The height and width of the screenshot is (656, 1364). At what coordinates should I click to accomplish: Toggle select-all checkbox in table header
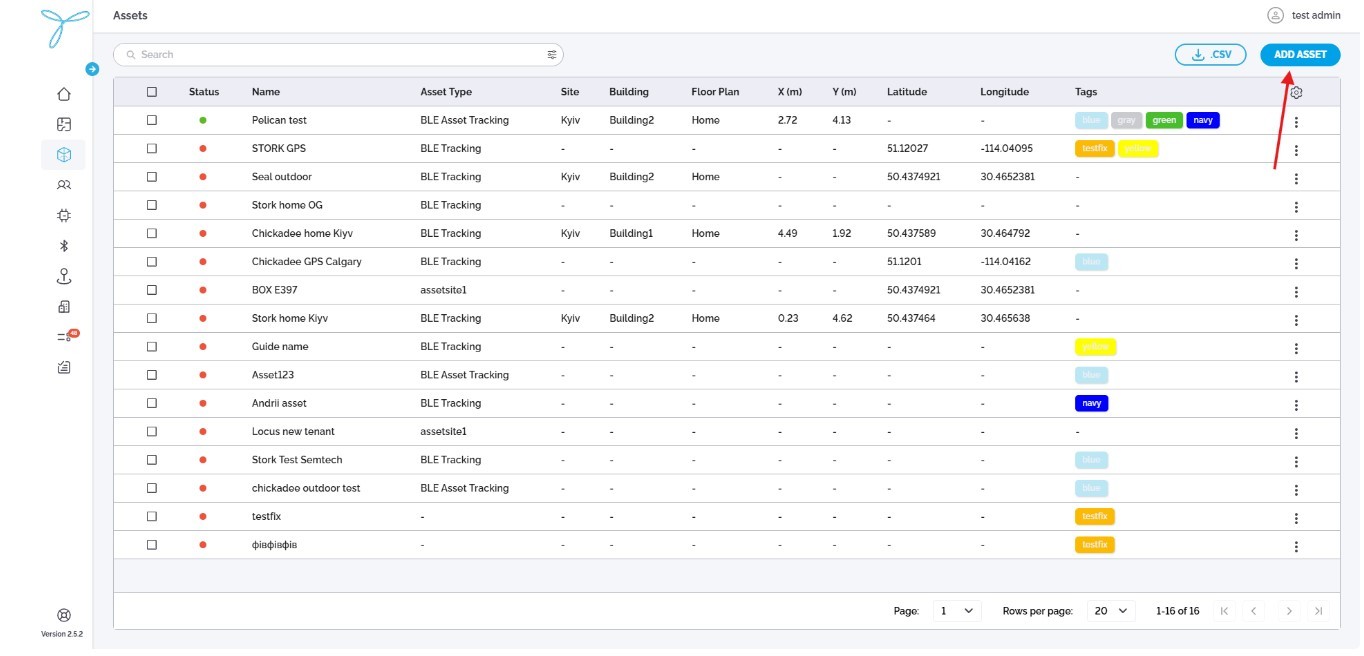pos(152,92)
